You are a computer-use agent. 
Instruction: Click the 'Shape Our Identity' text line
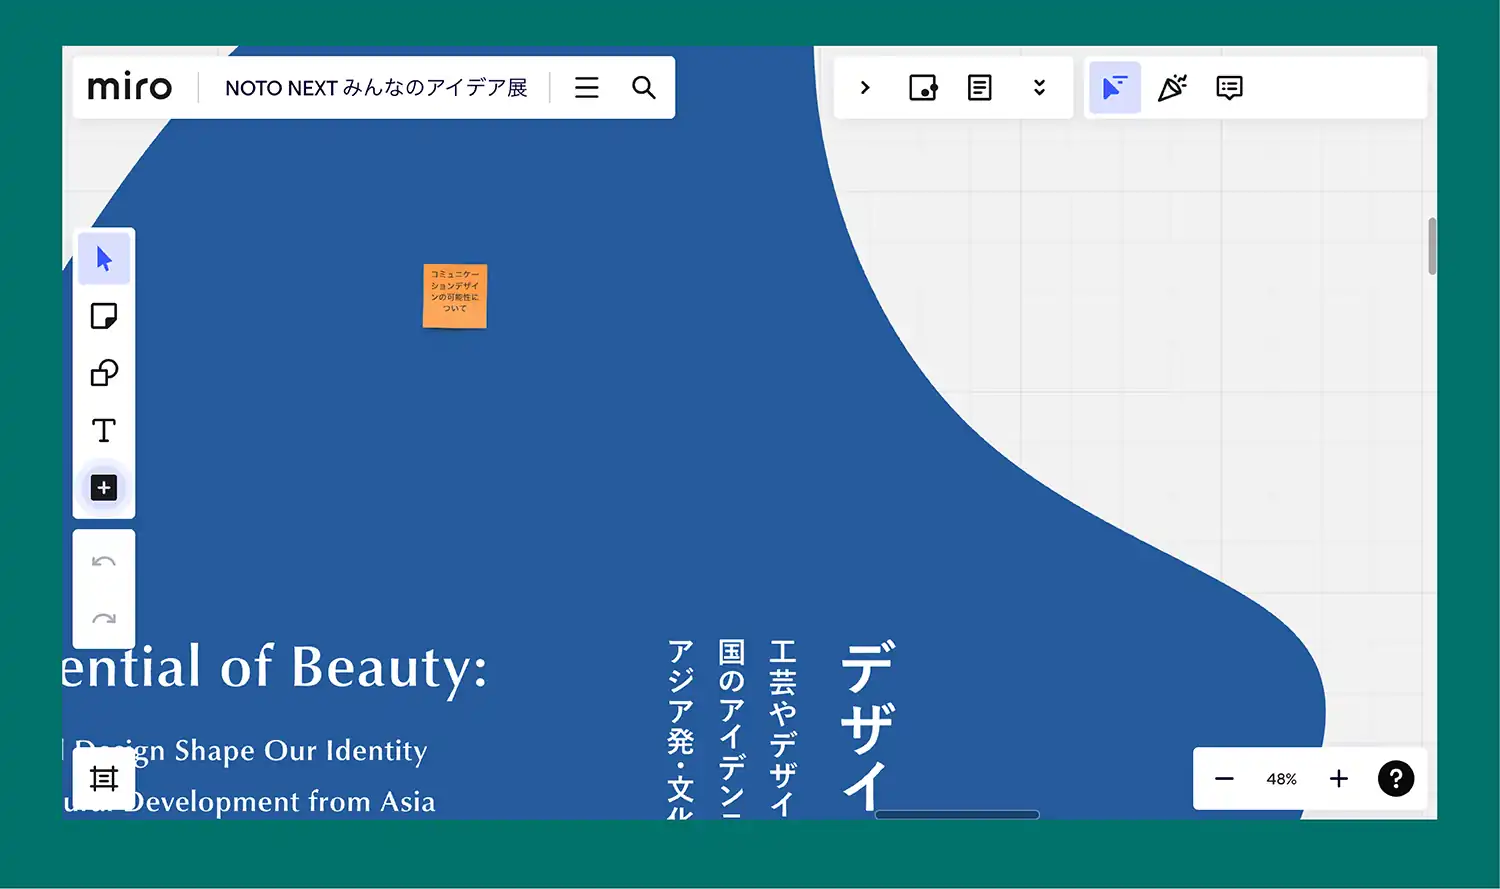click(300, 750)
